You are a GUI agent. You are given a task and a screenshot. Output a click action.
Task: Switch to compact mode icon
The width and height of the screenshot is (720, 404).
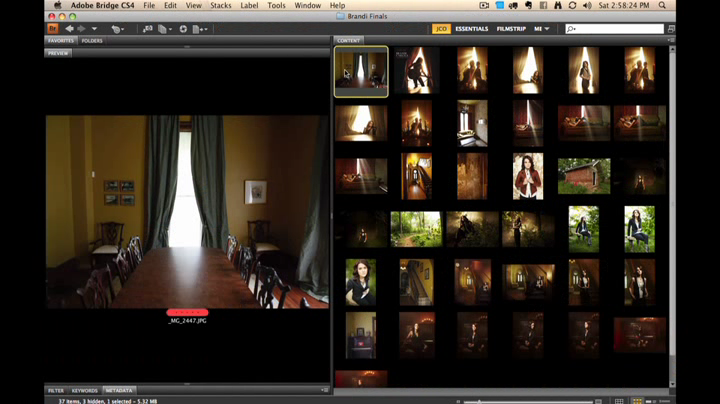(671, 29)
